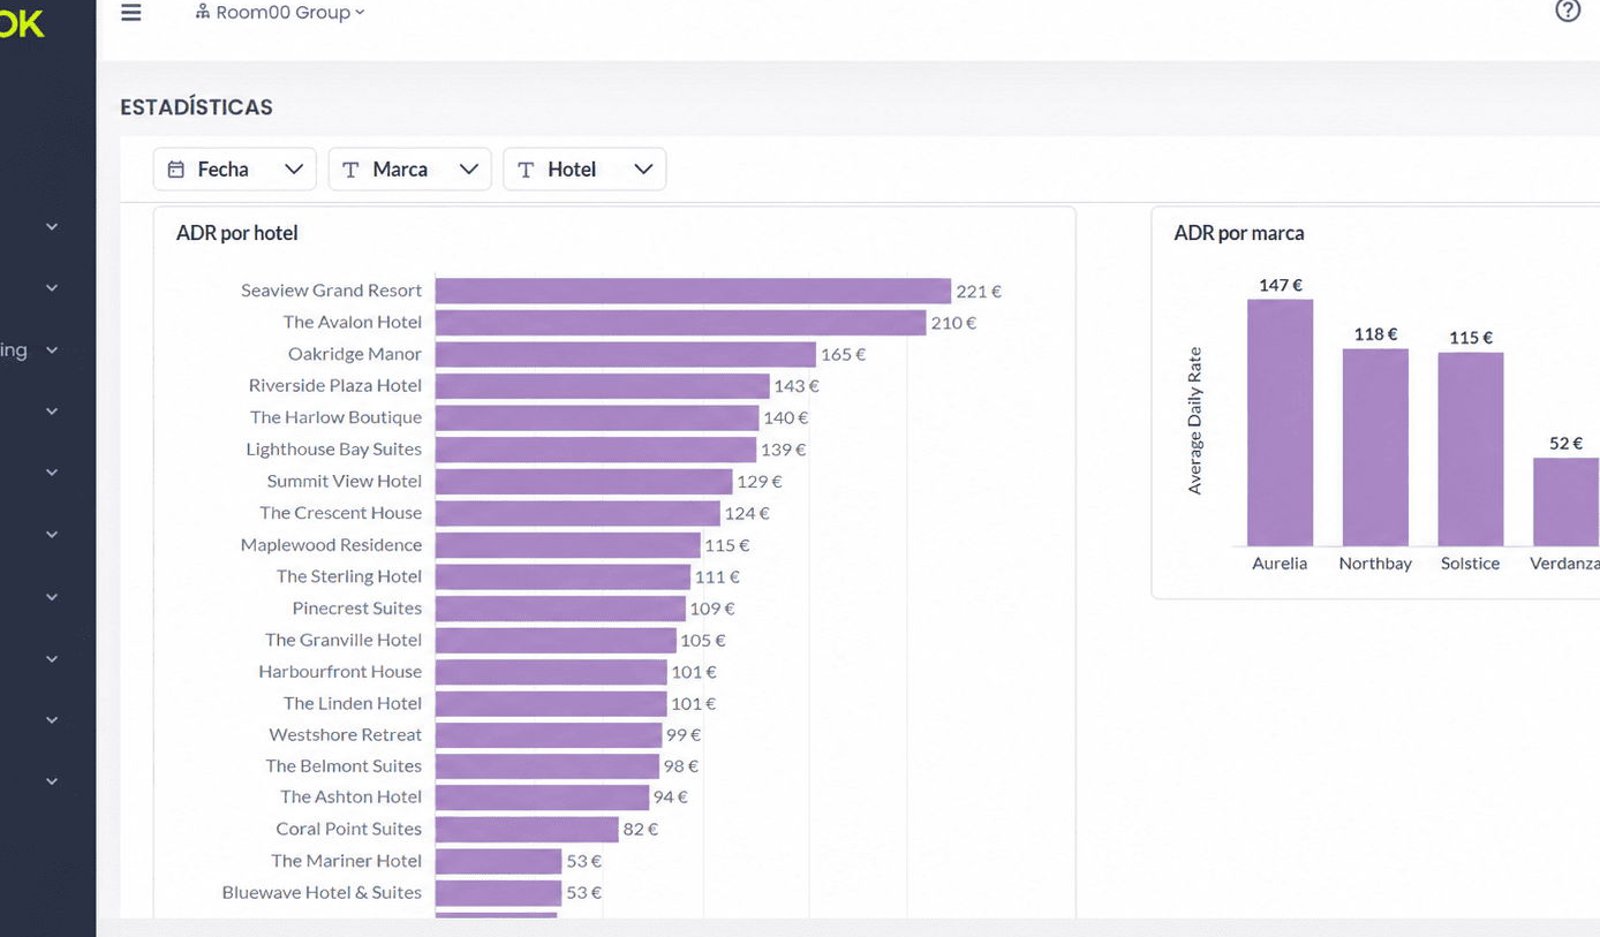Click the help question mark icon
This screenshot has width=1600, height=937.
1567,11
